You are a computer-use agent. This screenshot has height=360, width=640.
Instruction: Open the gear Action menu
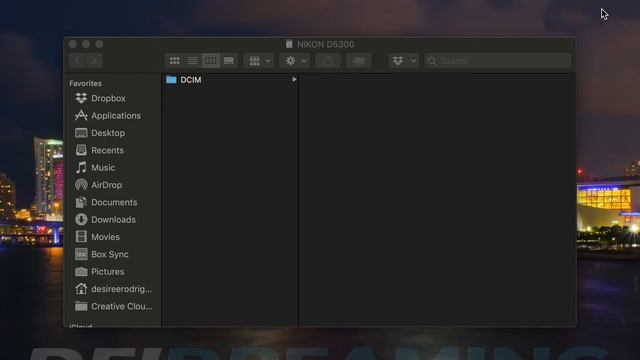coord(295,61)
